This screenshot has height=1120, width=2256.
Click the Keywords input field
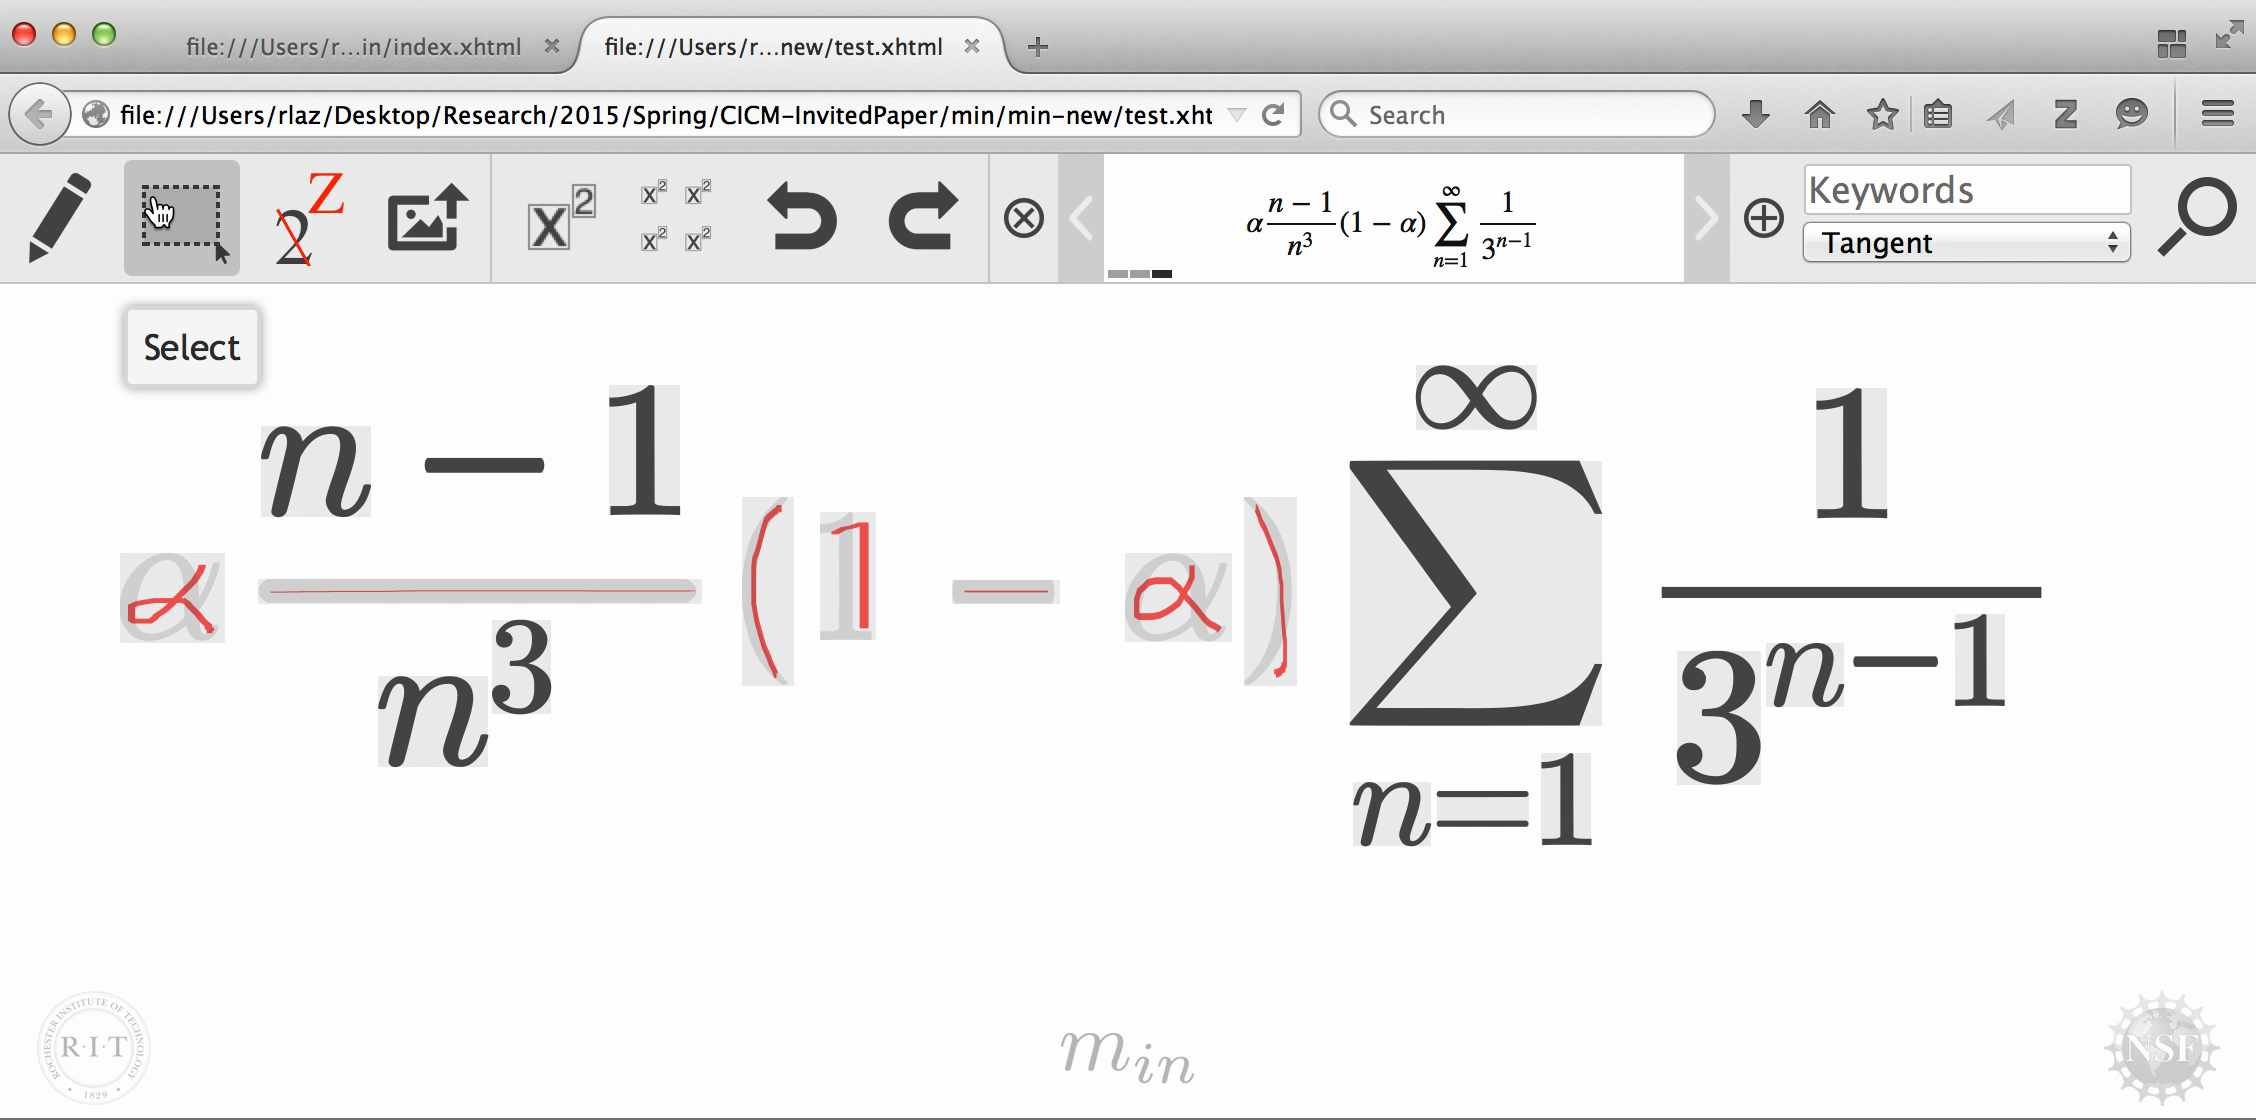pyautogui.click(x=1966, y=190)
